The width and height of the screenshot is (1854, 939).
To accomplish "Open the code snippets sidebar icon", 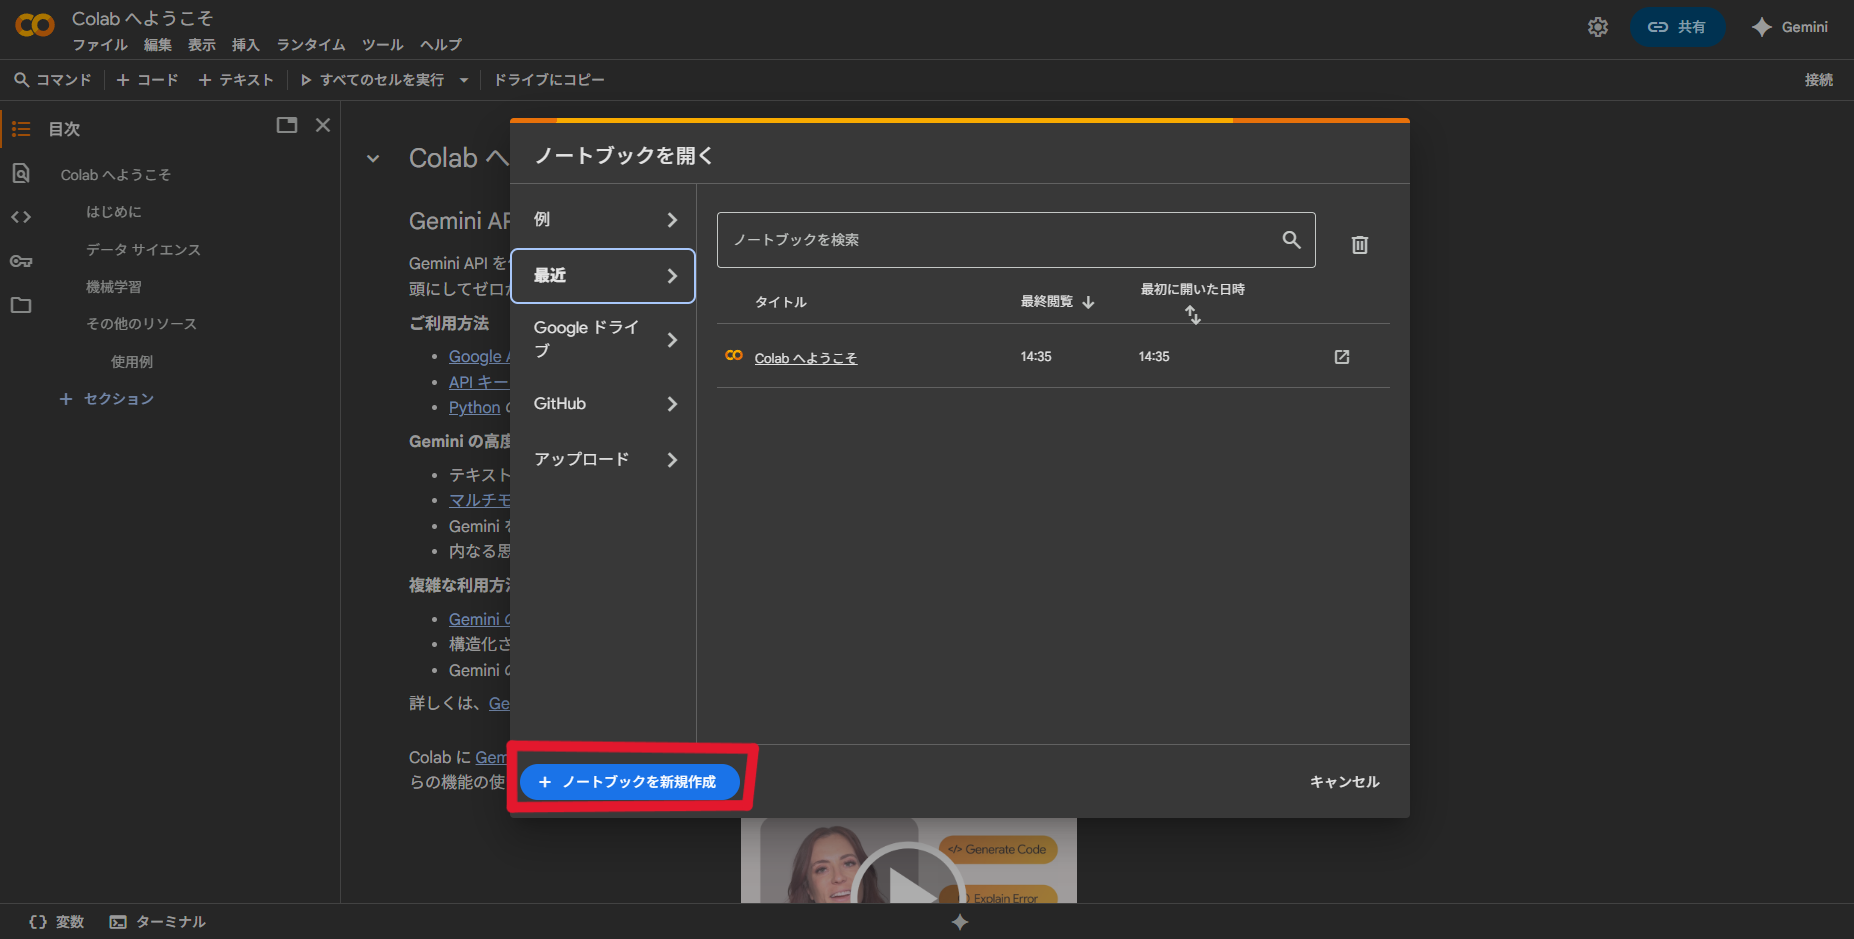I will (21, 217).
